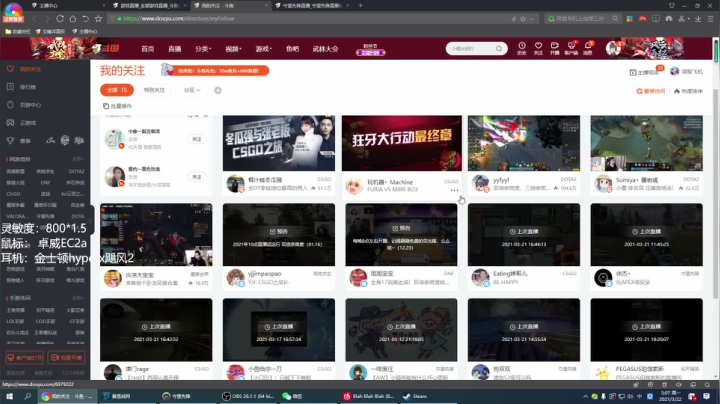Screen dimensions: 720x404
Task: Click the 最常访问 sort link
Action: point(651,91)
